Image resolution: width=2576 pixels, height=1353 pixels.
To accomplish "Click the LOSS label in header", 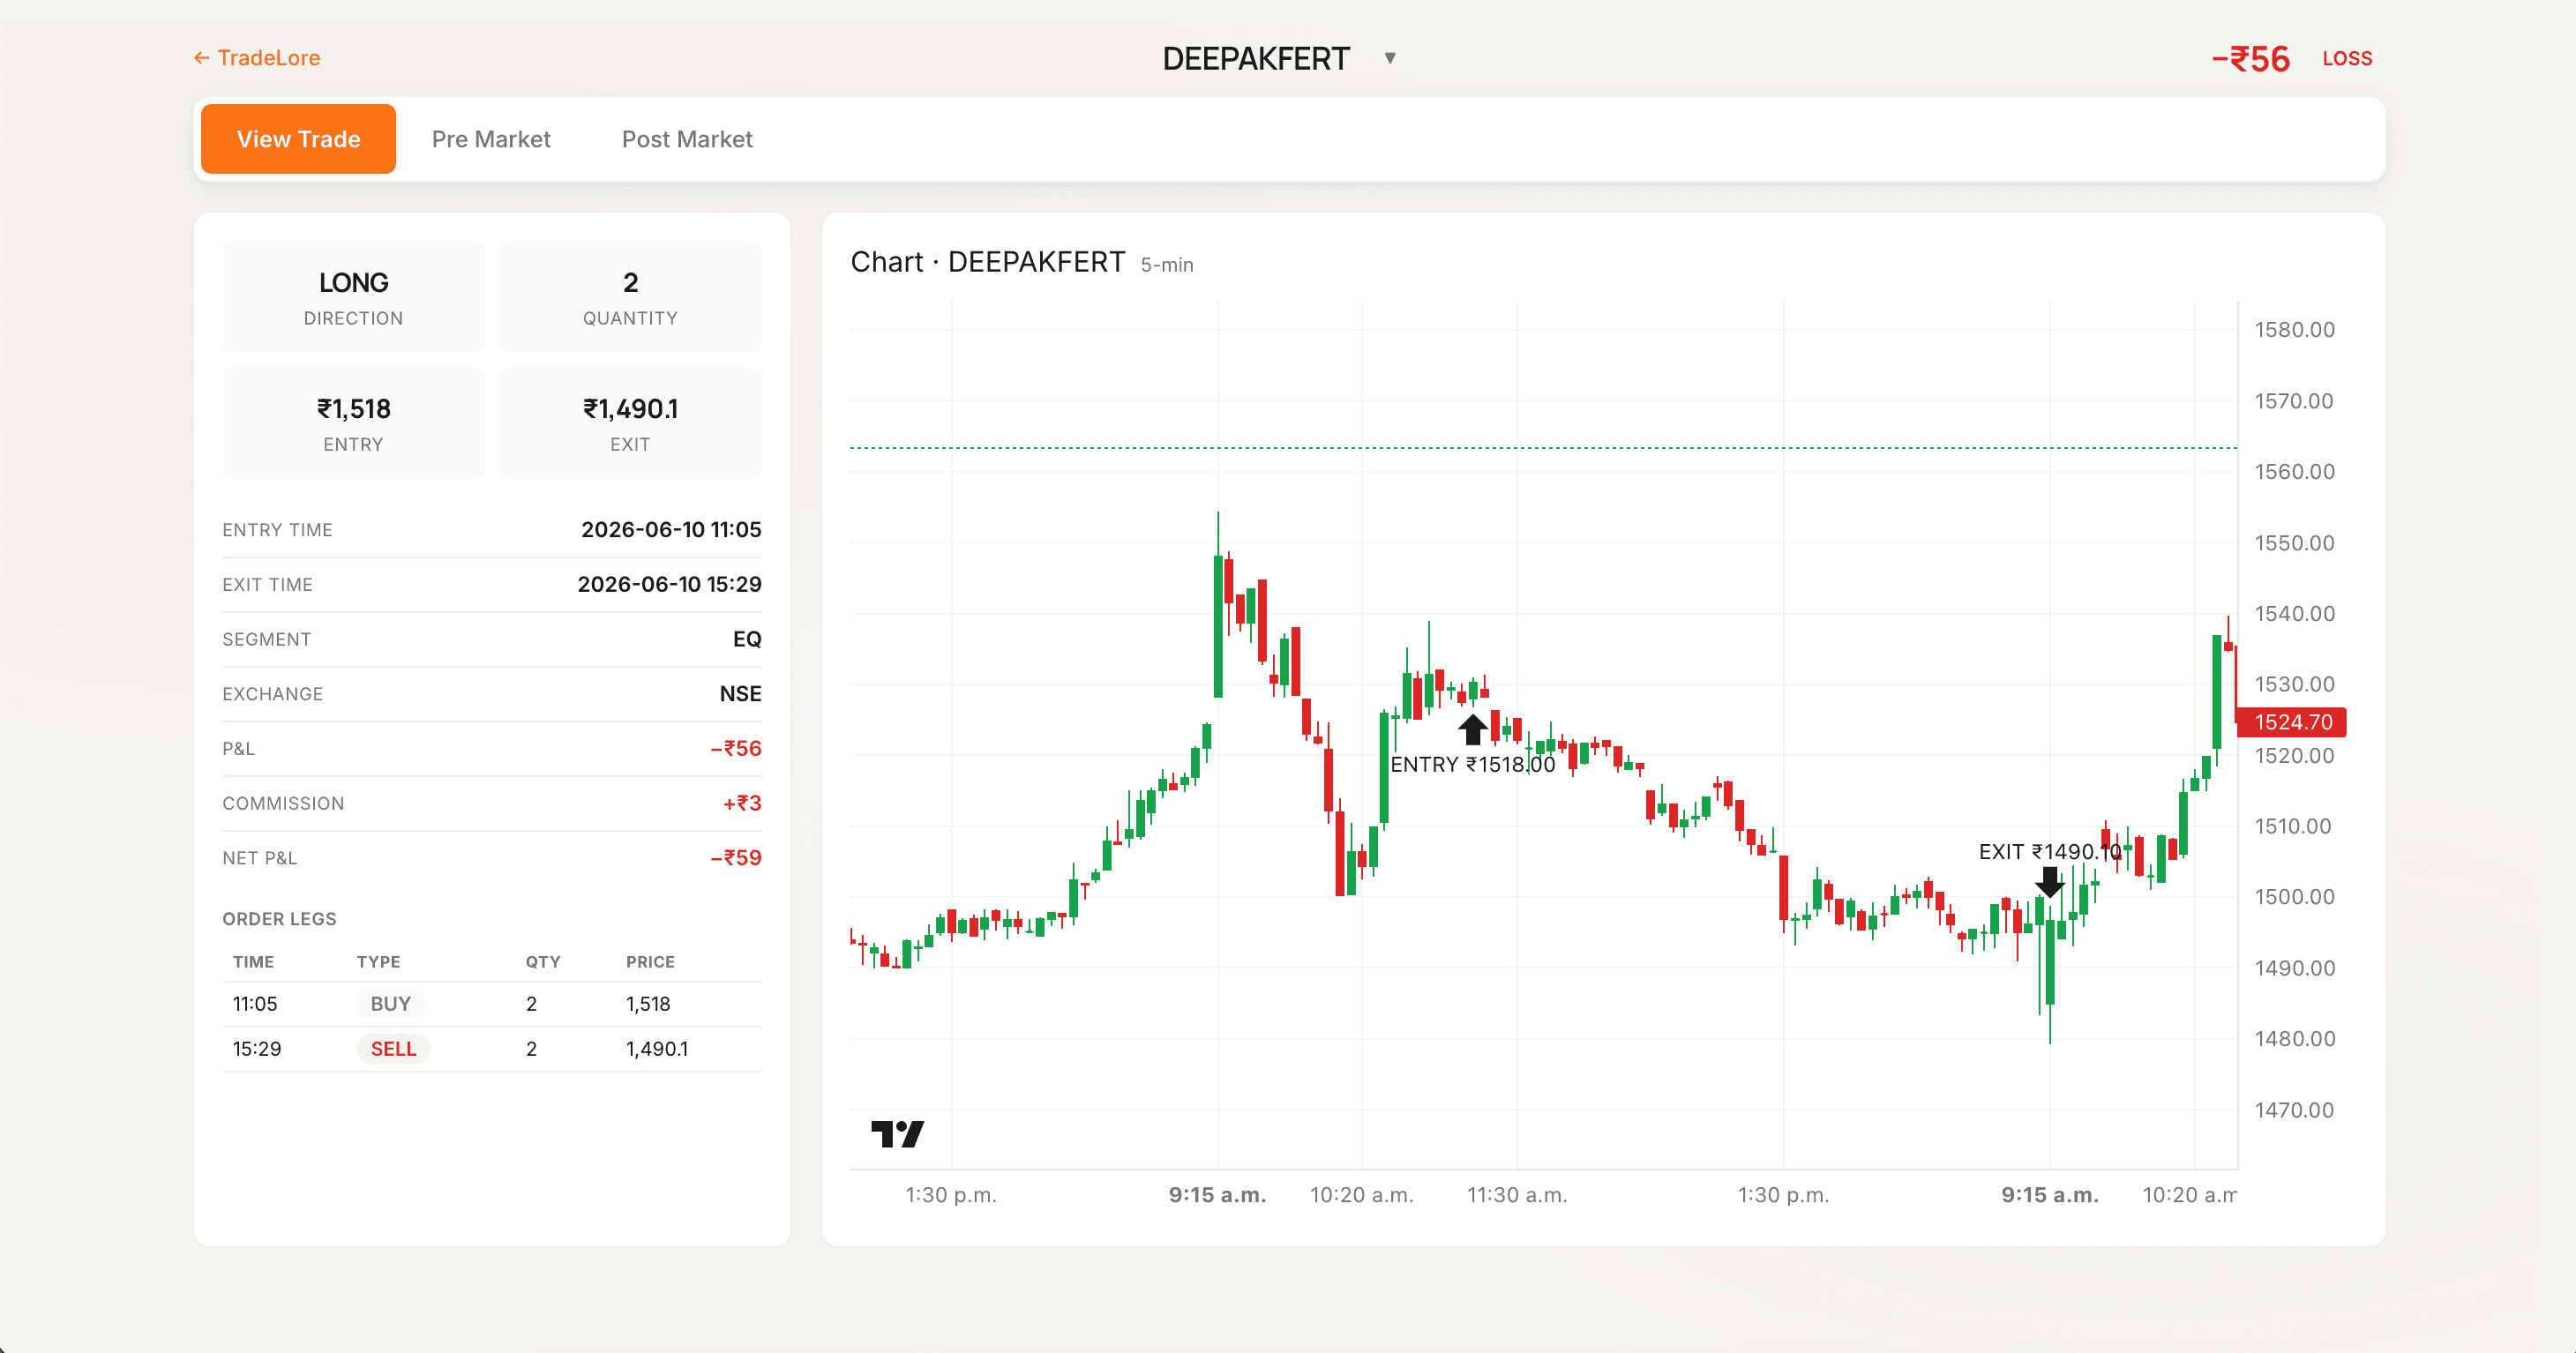I will tap(2347, 59).
